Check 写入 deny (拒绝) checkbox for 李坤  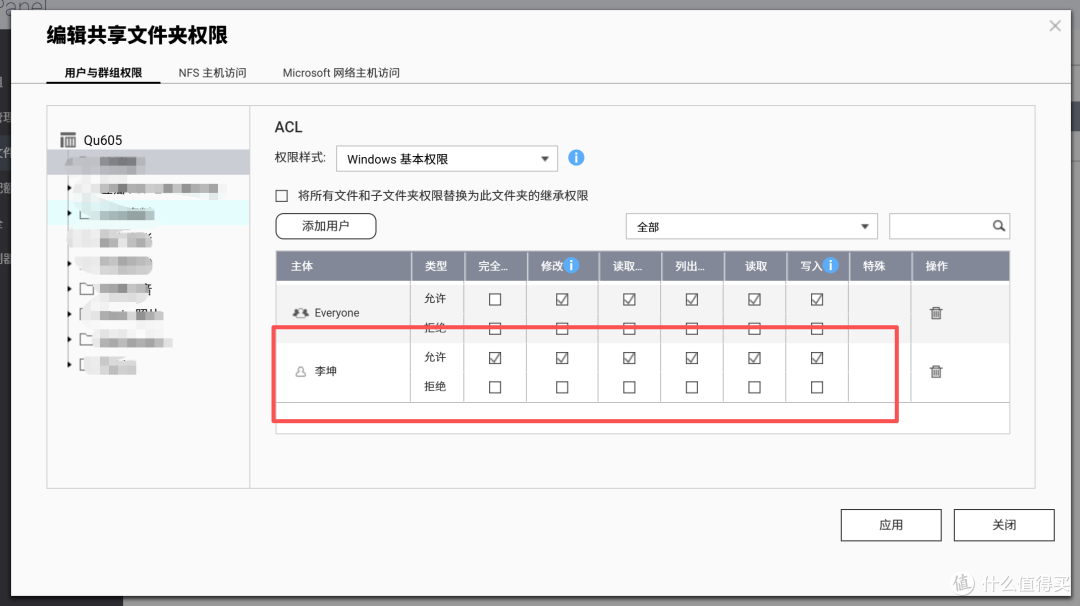817,387
